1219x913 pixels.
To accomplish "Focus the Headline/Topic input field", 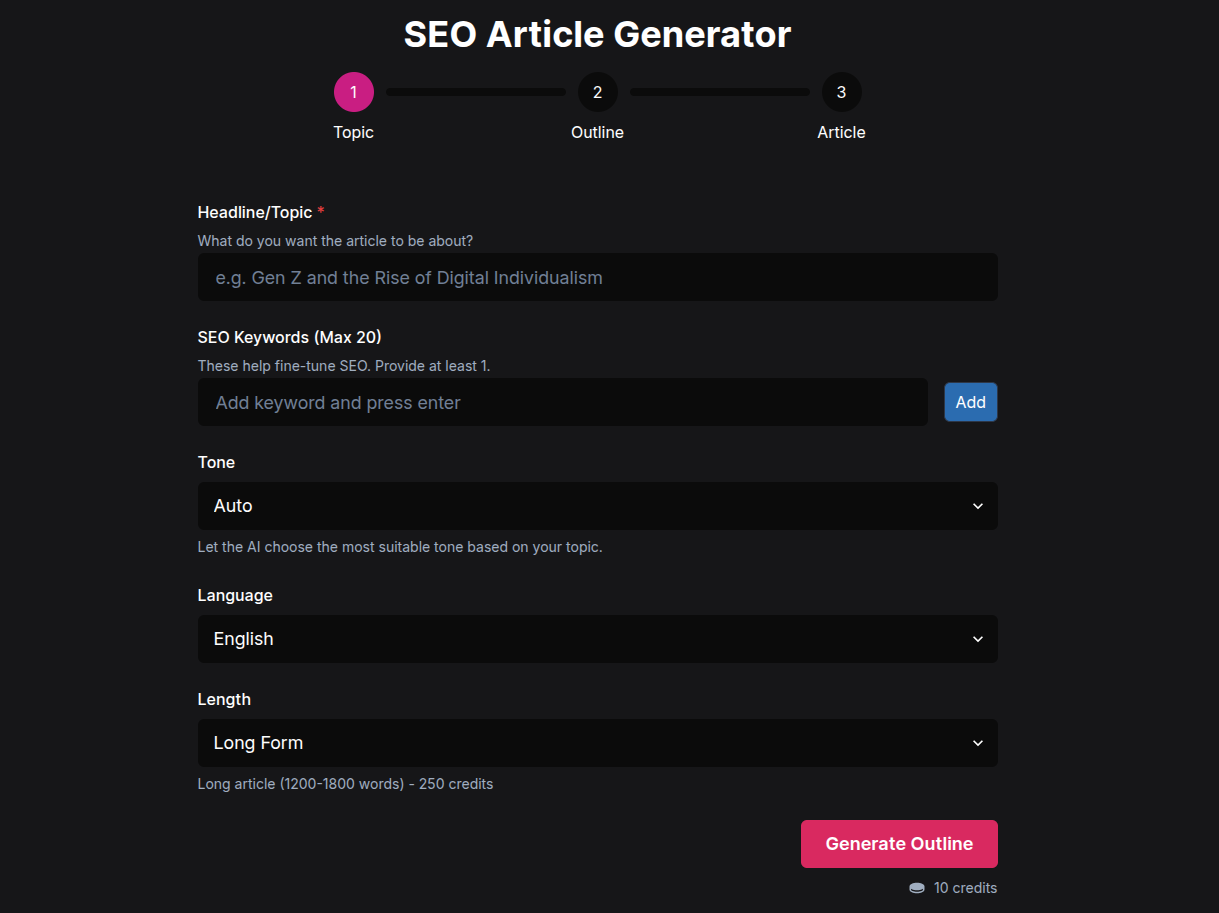I will coord(597,277).
